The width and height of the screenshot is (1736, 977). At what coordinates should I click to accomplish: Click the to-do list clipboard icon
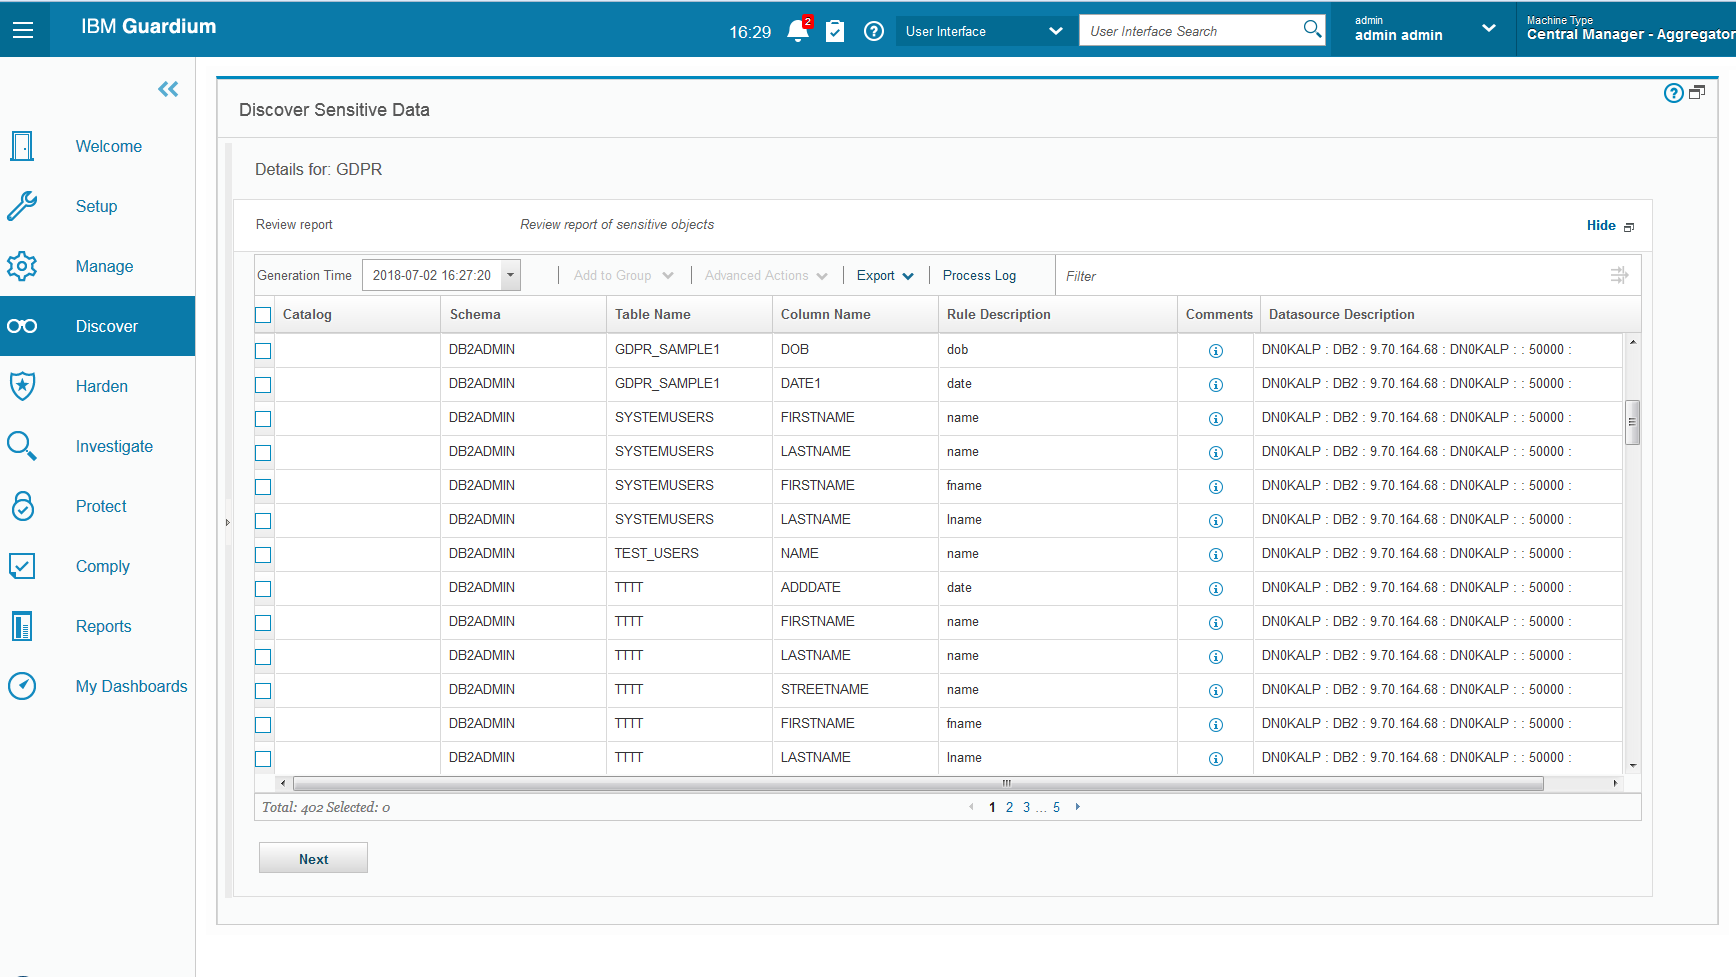[x=836, y=31]
